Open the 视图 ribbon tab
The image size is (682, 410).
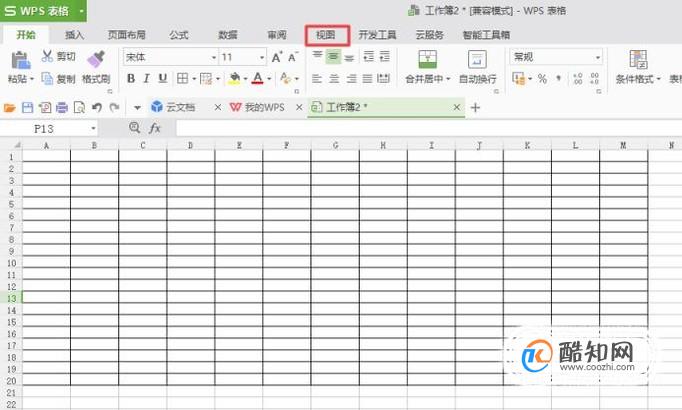[x=326, y=35]
